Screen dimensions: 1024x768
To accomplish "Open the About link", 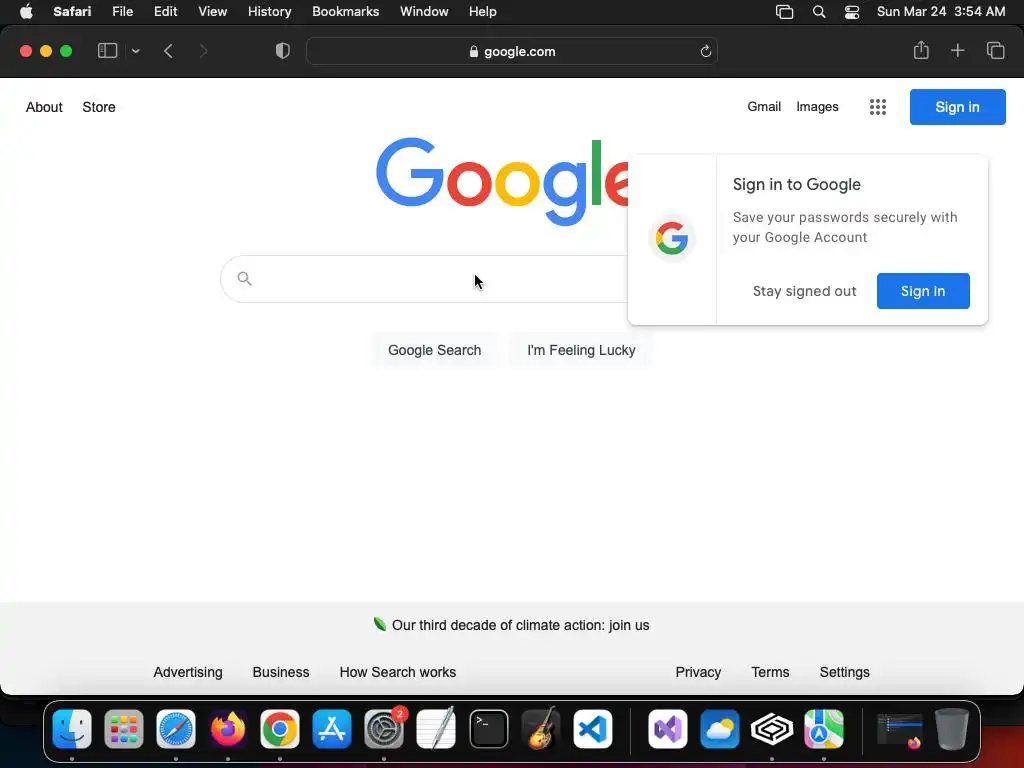I will (x=44, y=107).
